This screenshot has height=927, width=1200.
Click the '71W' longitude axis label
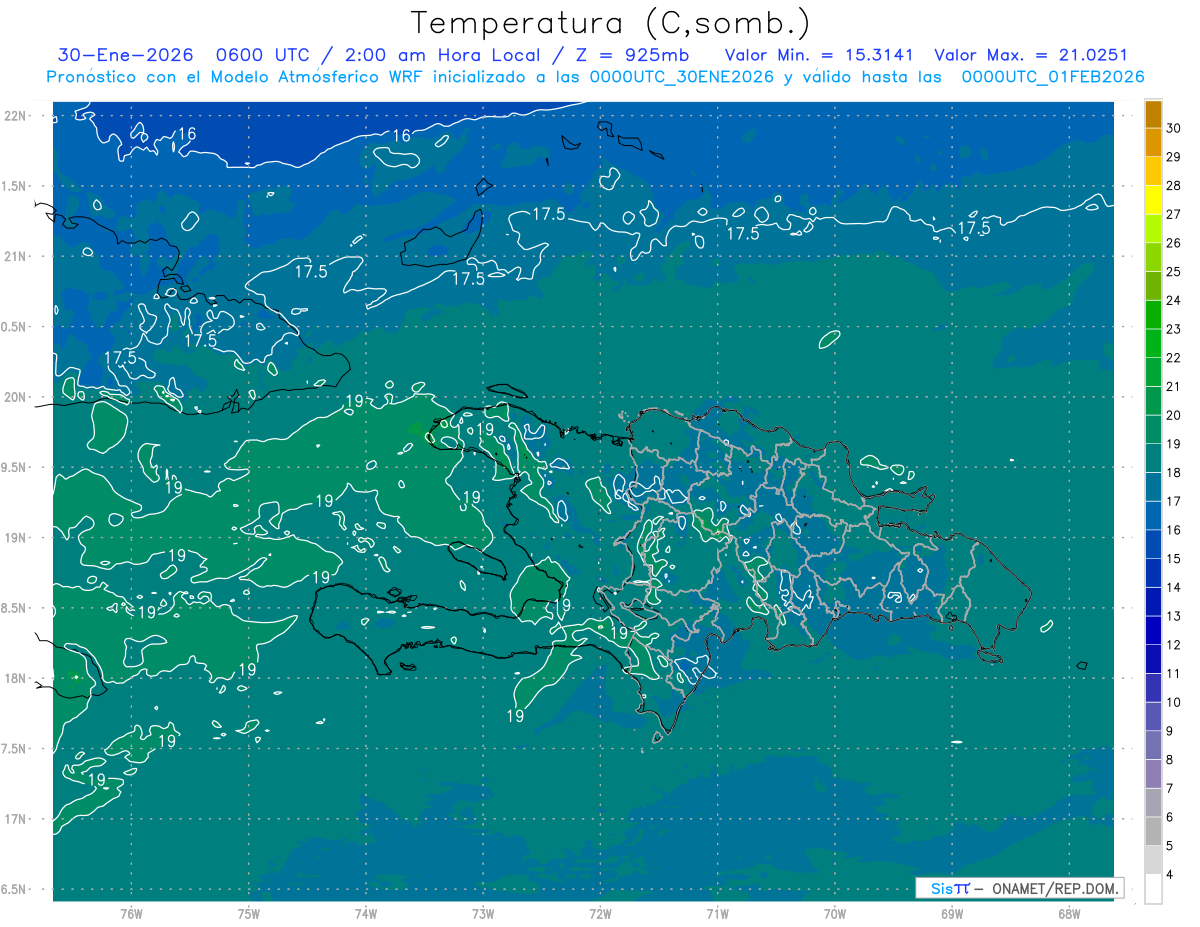(717, 913)
